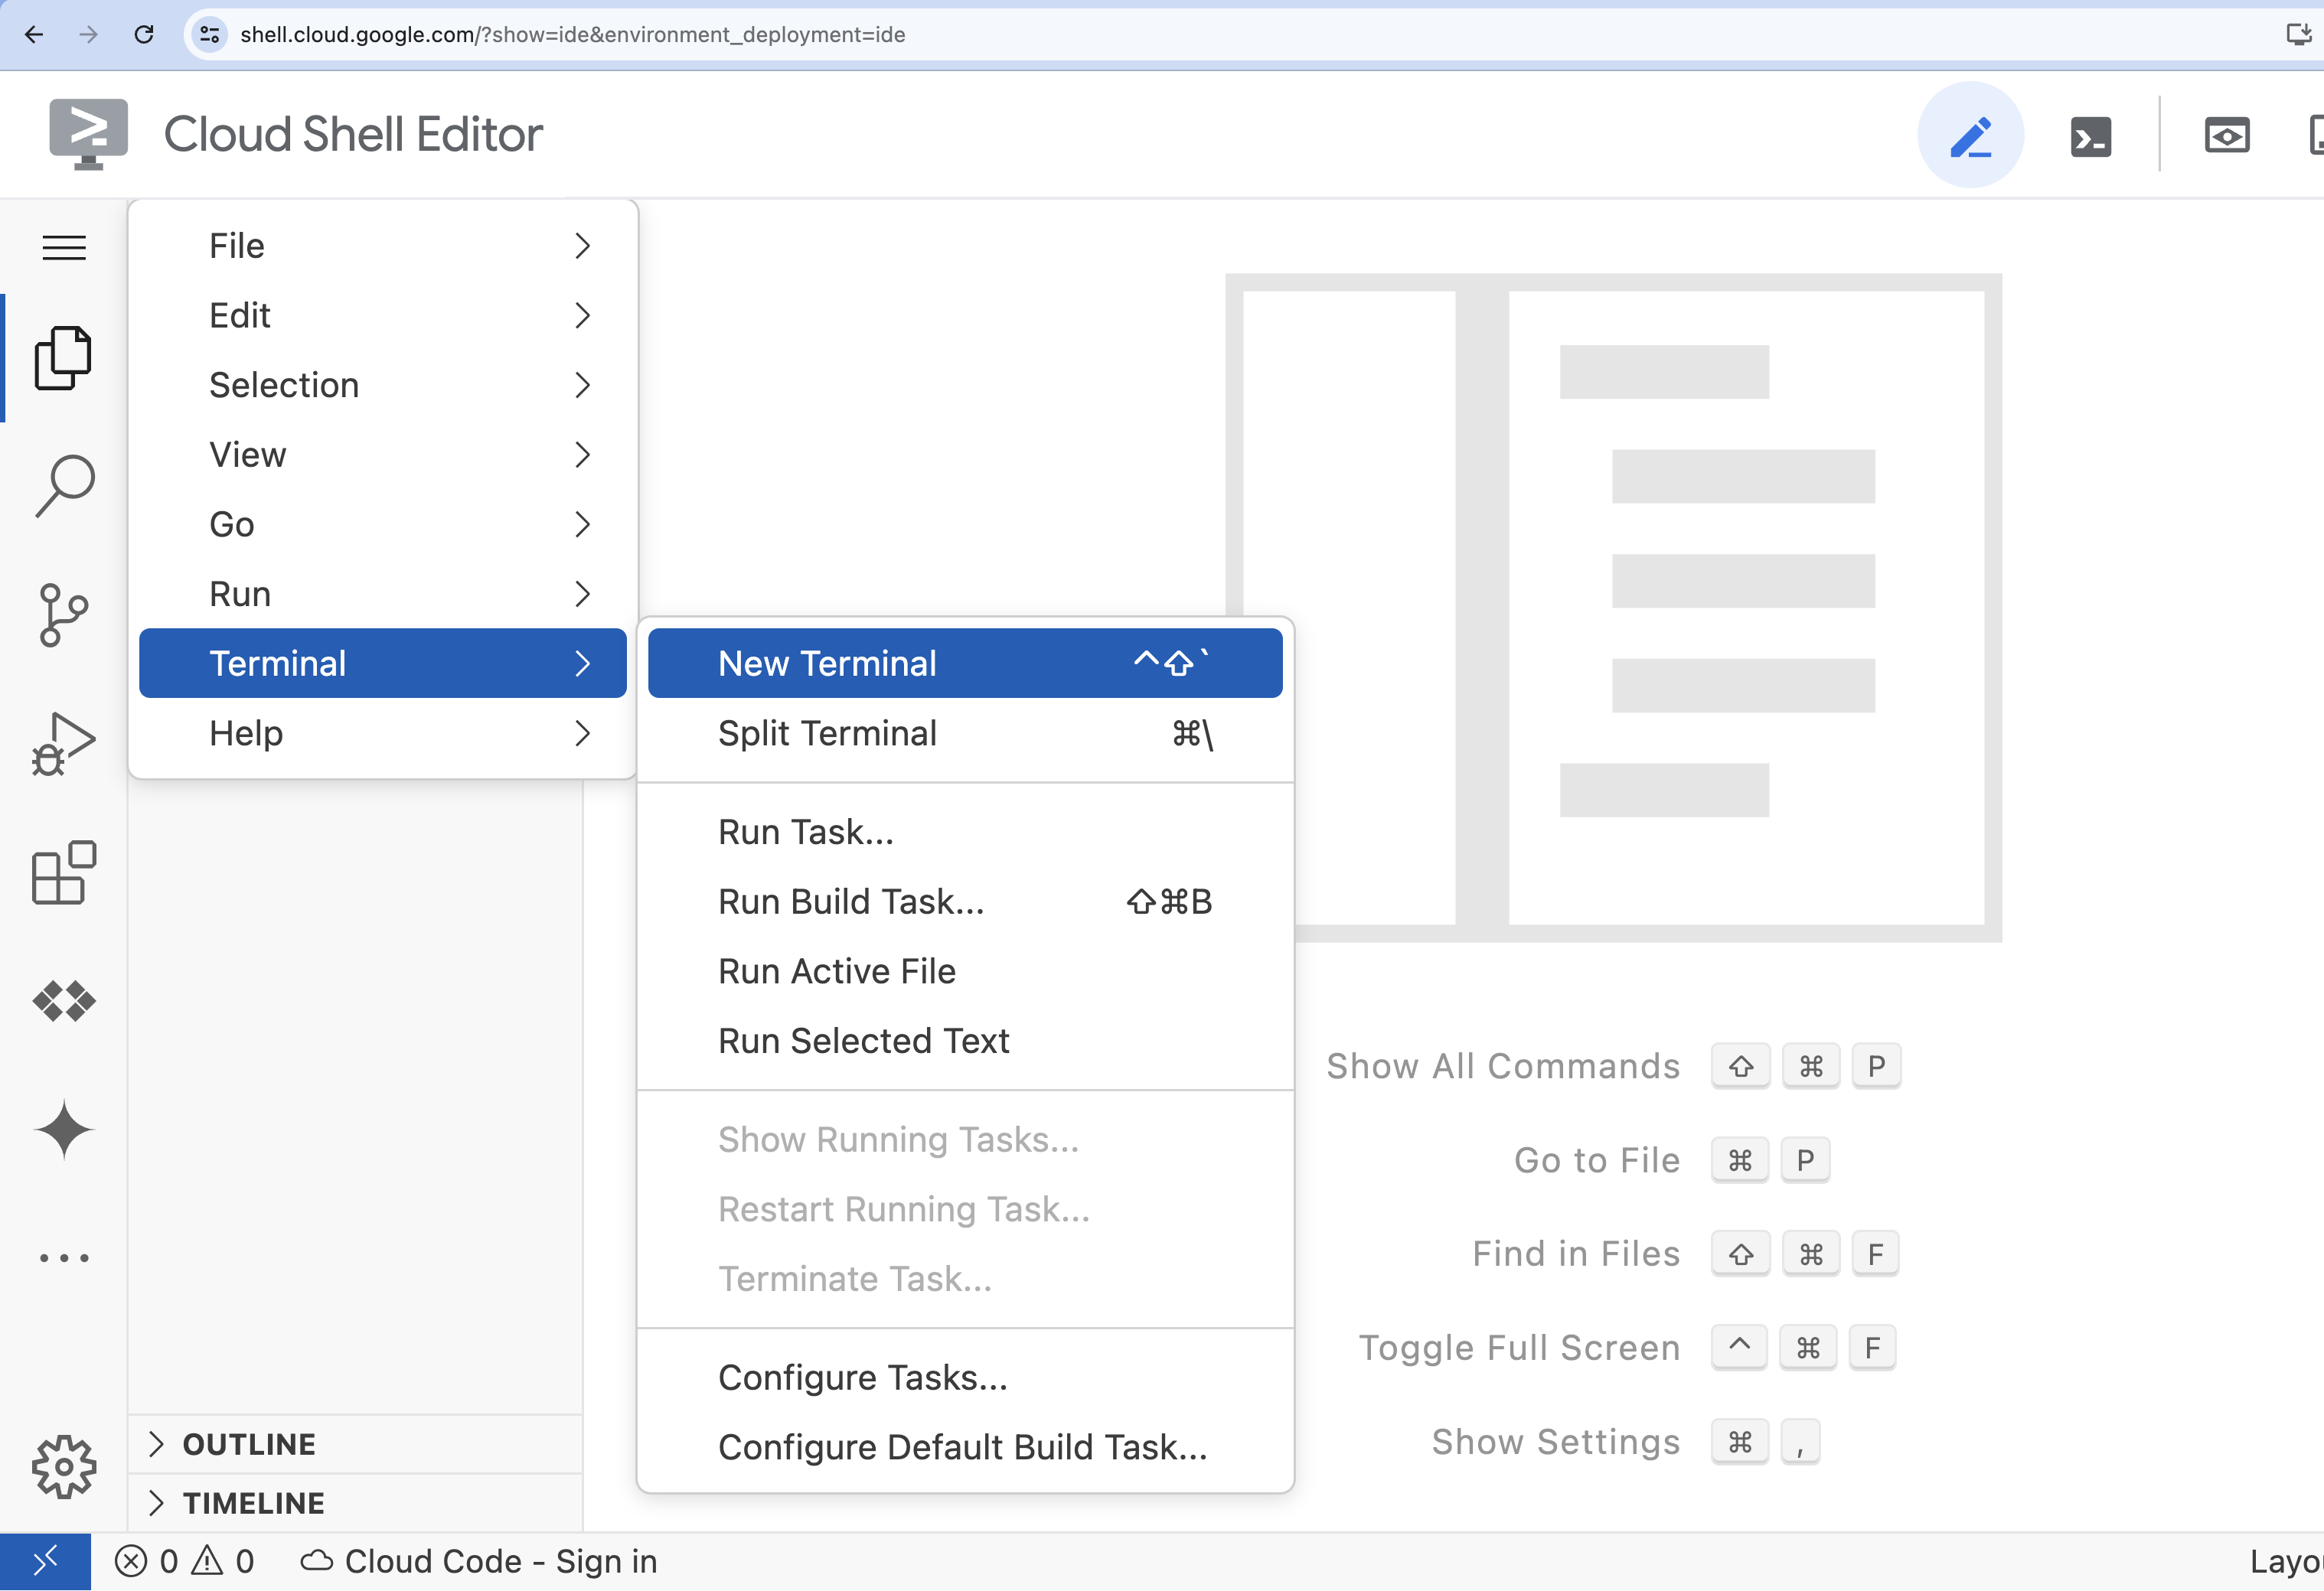
Task: Open the Extensions panel icon
Action: point(64,878)
